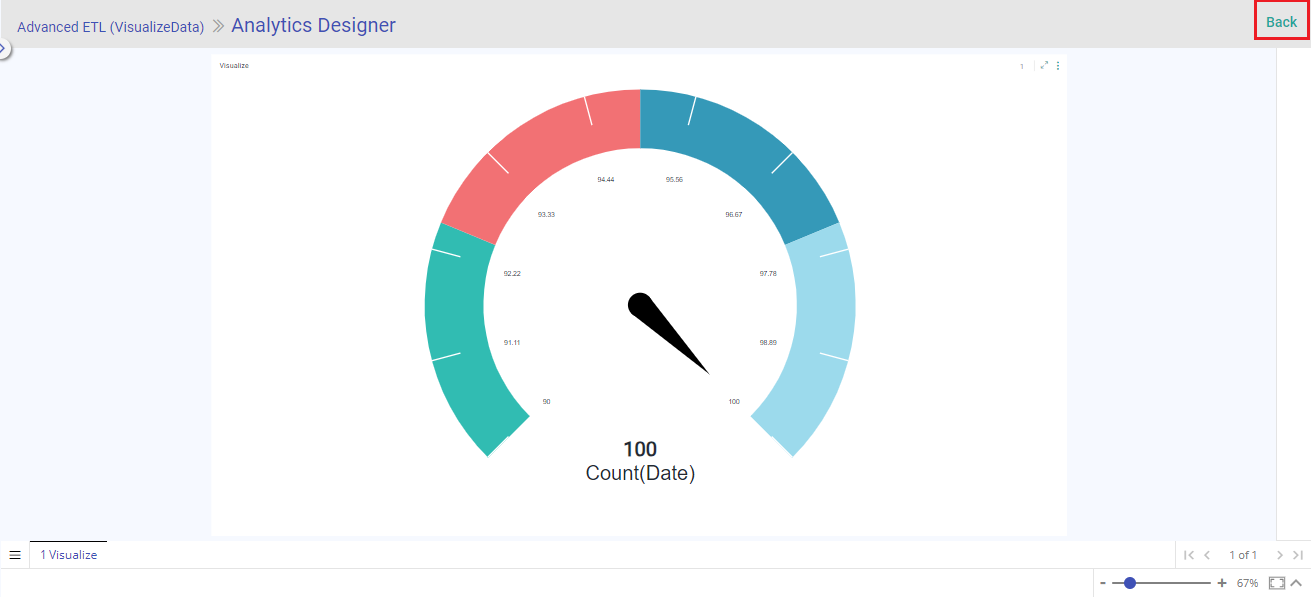Zoom in with the plus button
This screenshot has height=597, width=1311.
(x=1221, y=583)
